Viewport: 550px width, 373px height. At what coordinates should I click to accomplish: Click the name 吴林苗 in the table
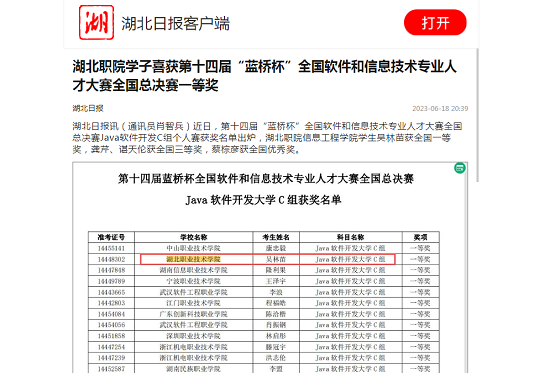[x=276, y=259]
